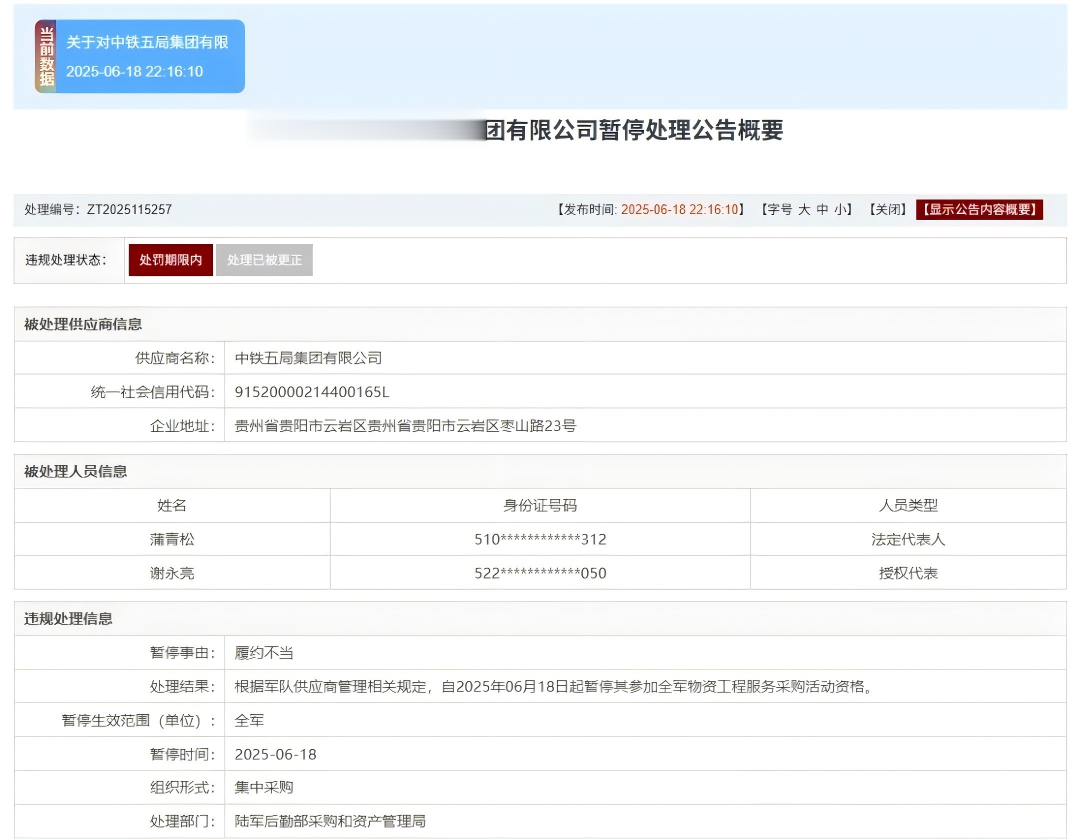
Task: Click the publish time 2025-06-18 22:16:10 in header bar
Action: point(680,209)
